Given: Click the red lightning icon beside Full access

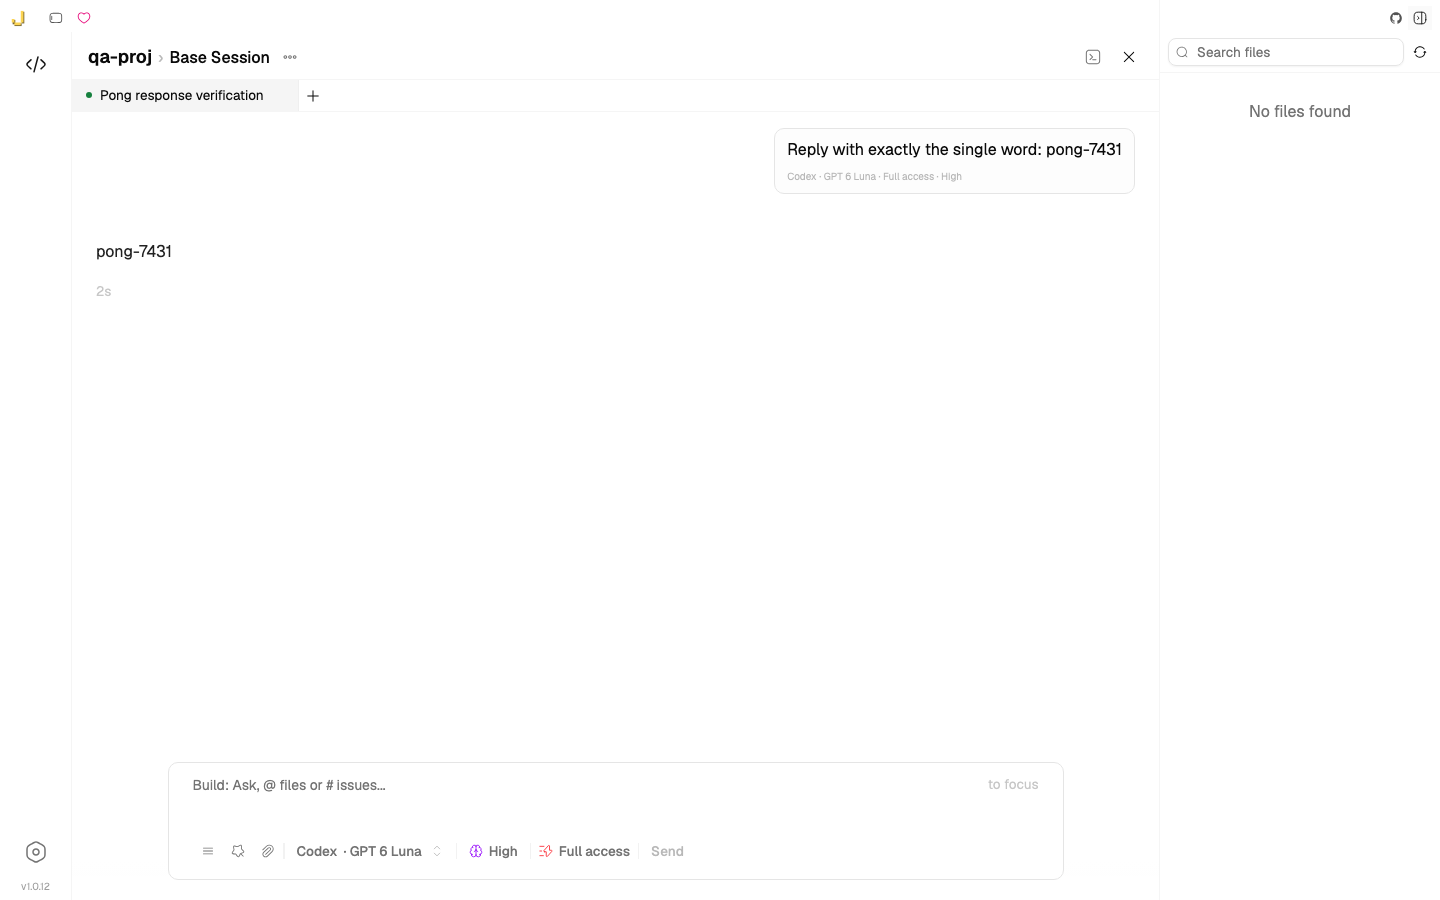Looking at the screenshot, I should tap(546, 851).
